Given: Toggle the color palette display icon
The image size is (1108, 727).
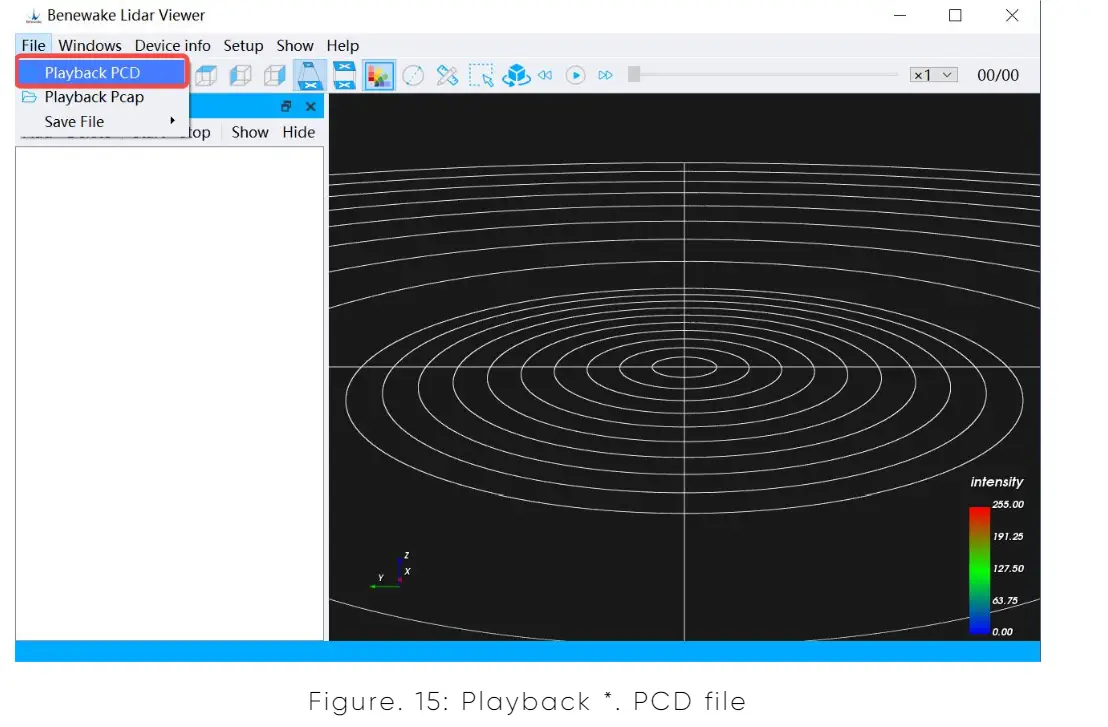Looking at the screenshot, I should [379, 75].
